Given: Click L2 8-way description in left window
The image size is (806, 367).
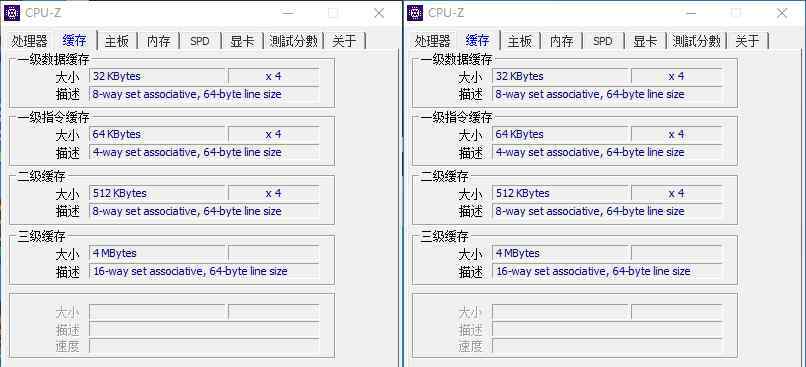Looking at the screenshot, I should (204, 211).
